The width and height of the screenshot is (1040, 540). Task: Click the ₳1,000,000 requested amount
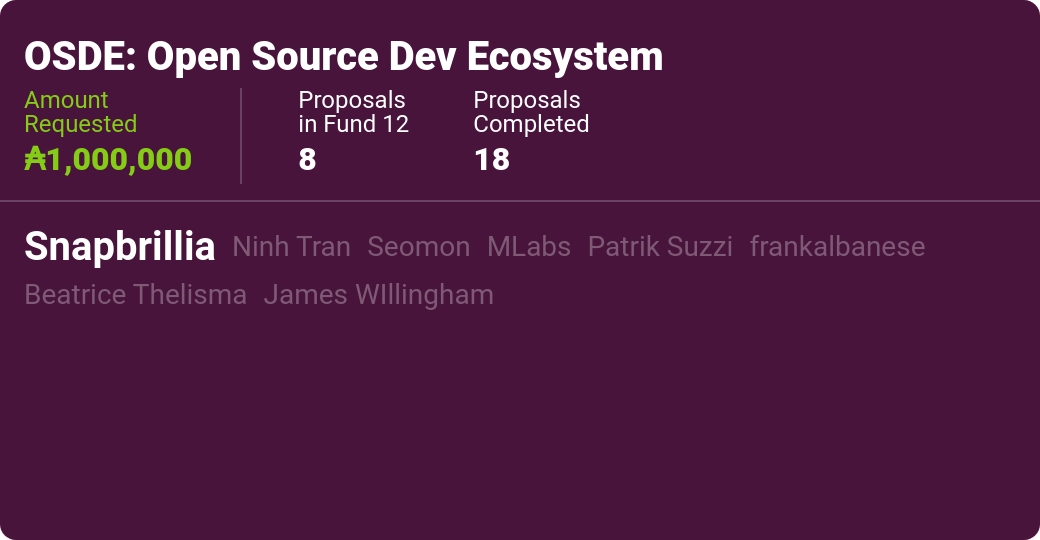tap(108, 159)
